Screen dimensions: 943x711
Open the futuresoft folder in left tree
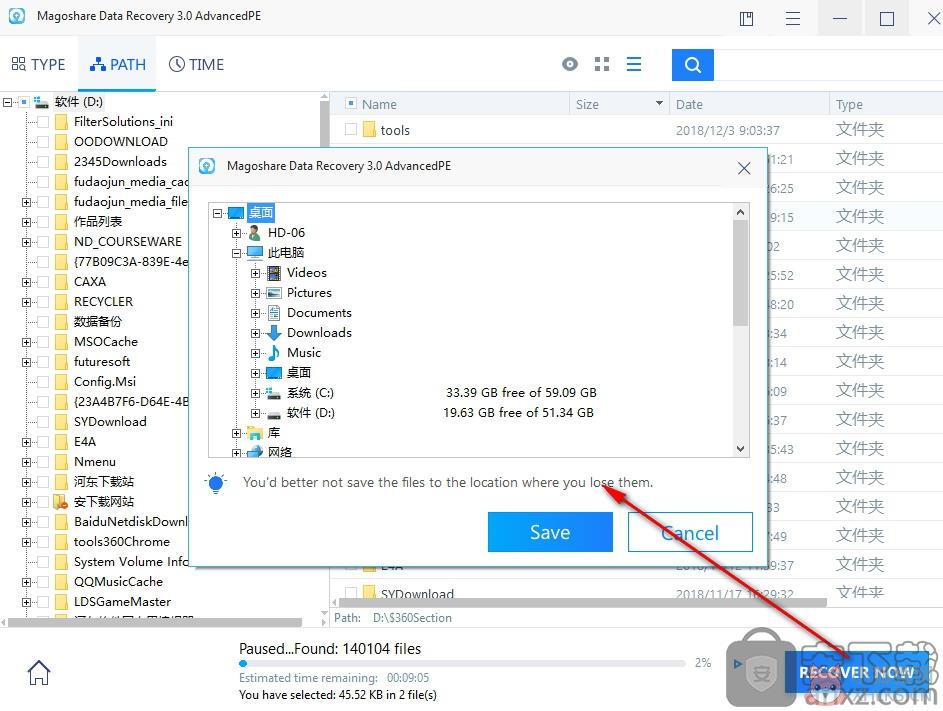[x=102, y=362]
